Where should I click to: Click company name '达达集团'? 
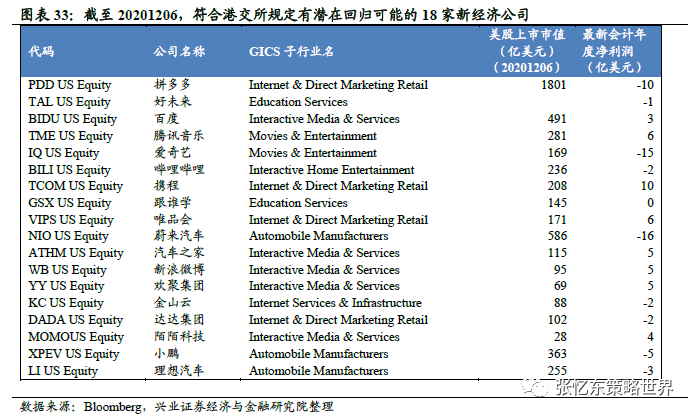pyautogui.click(x=179, y=319)
